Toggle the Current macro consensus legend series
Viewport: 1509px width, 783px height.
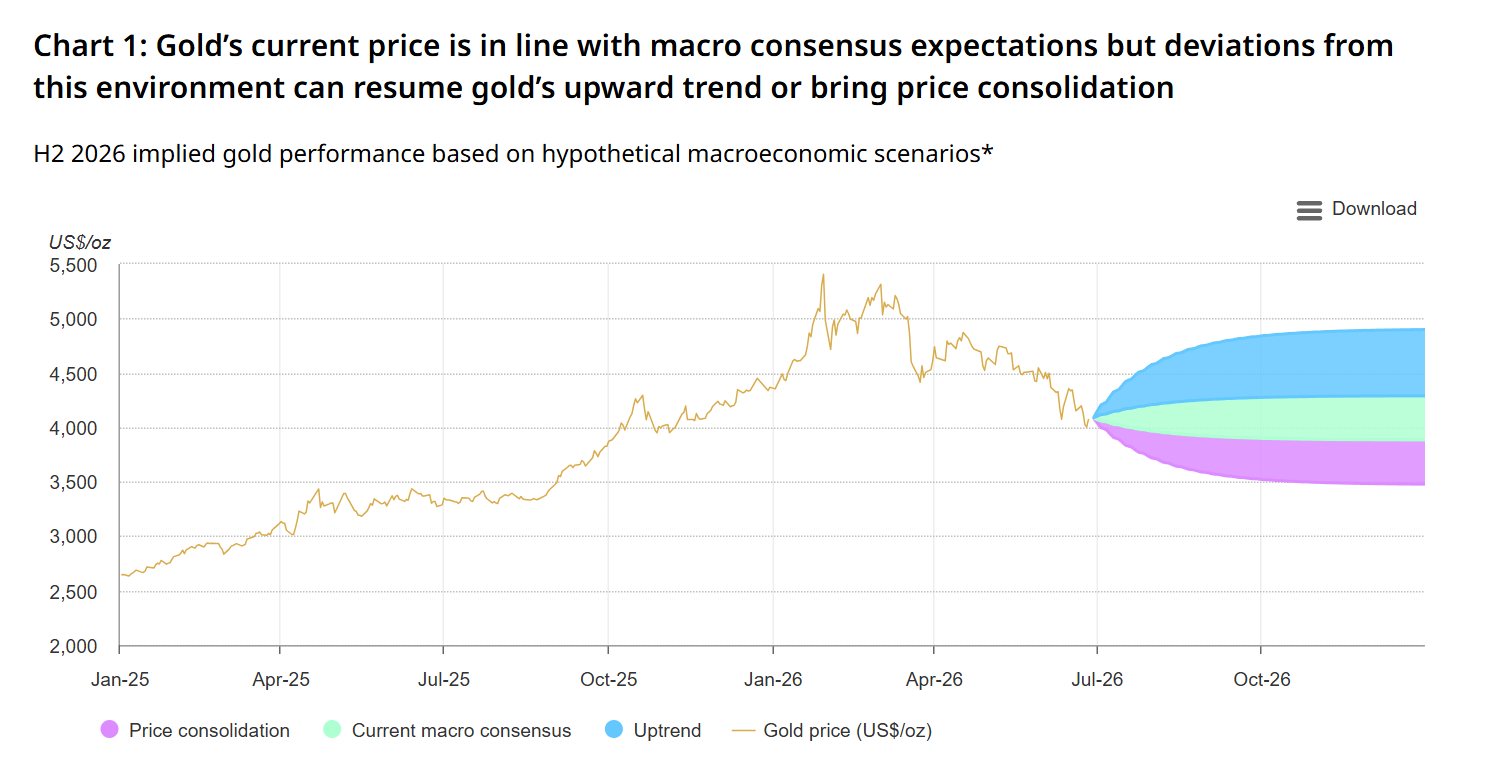448,731
